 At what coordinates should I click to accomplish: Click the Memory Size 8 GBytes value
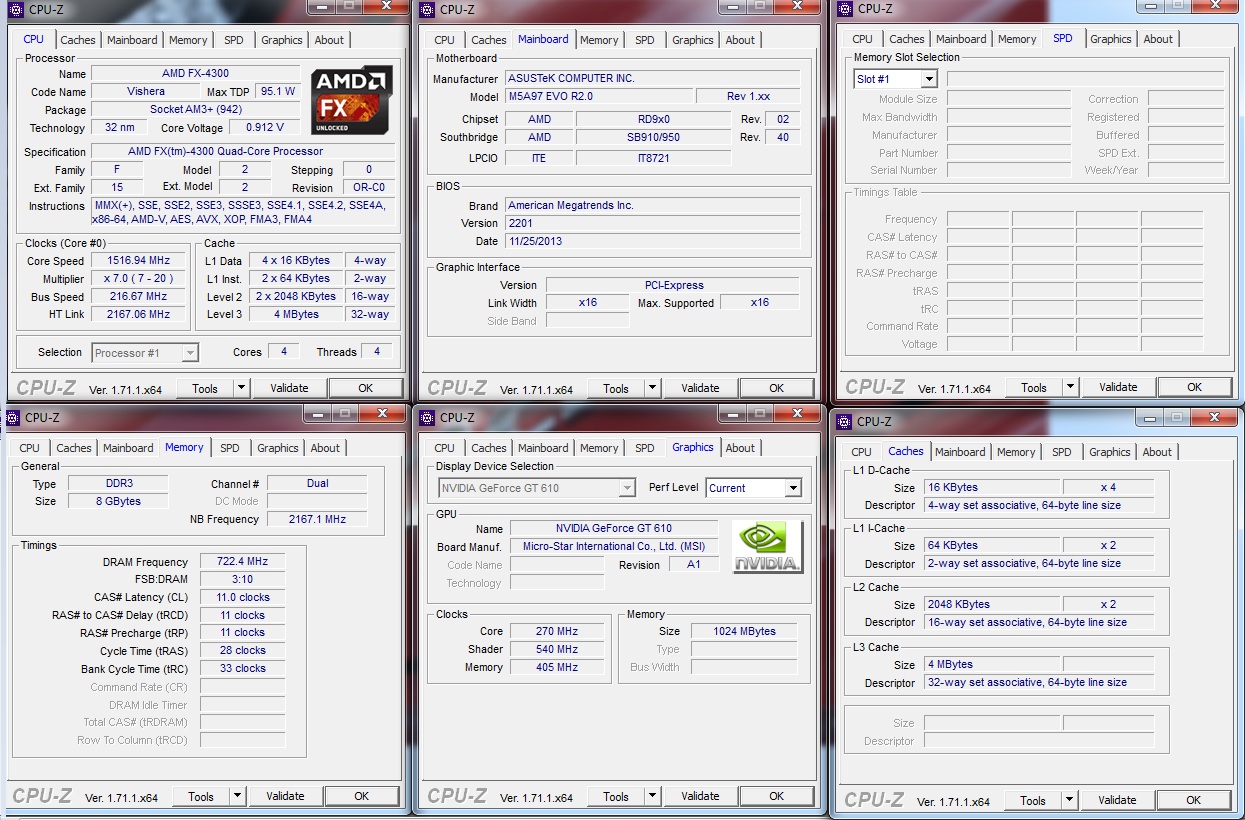click(x=118, y=501)
